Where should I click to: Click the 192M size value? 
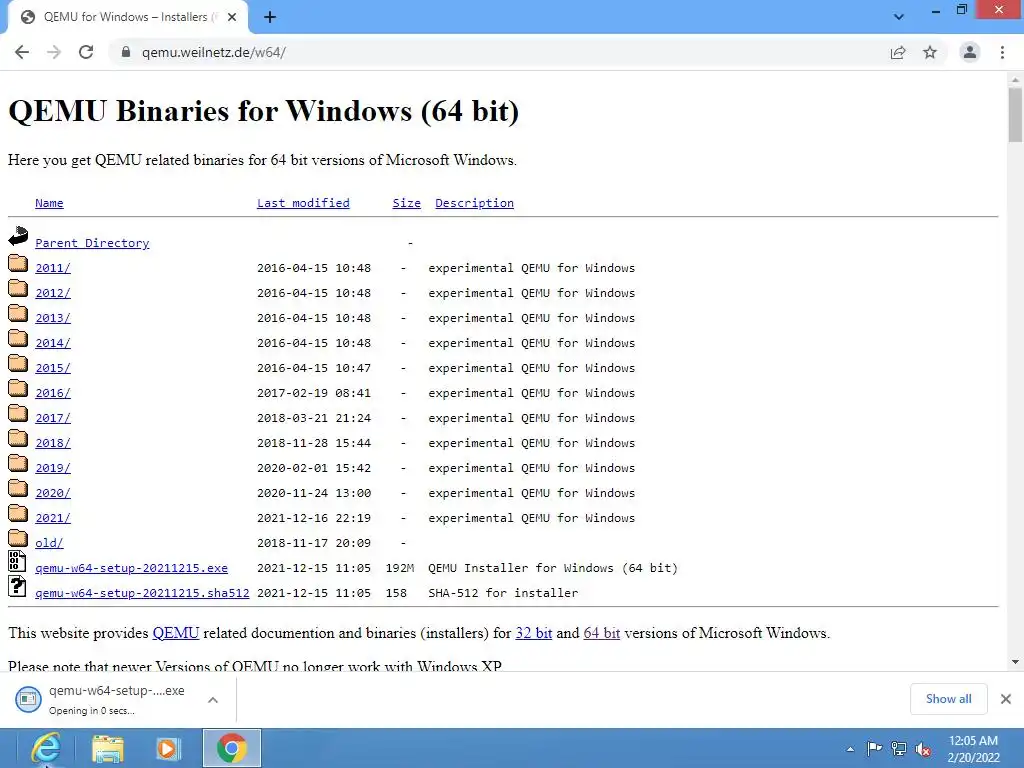(400, 568)
